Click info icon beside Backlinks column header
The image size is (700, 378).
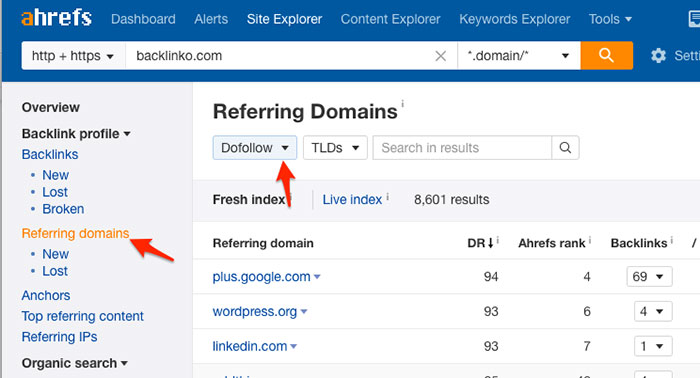pos(671,241)
